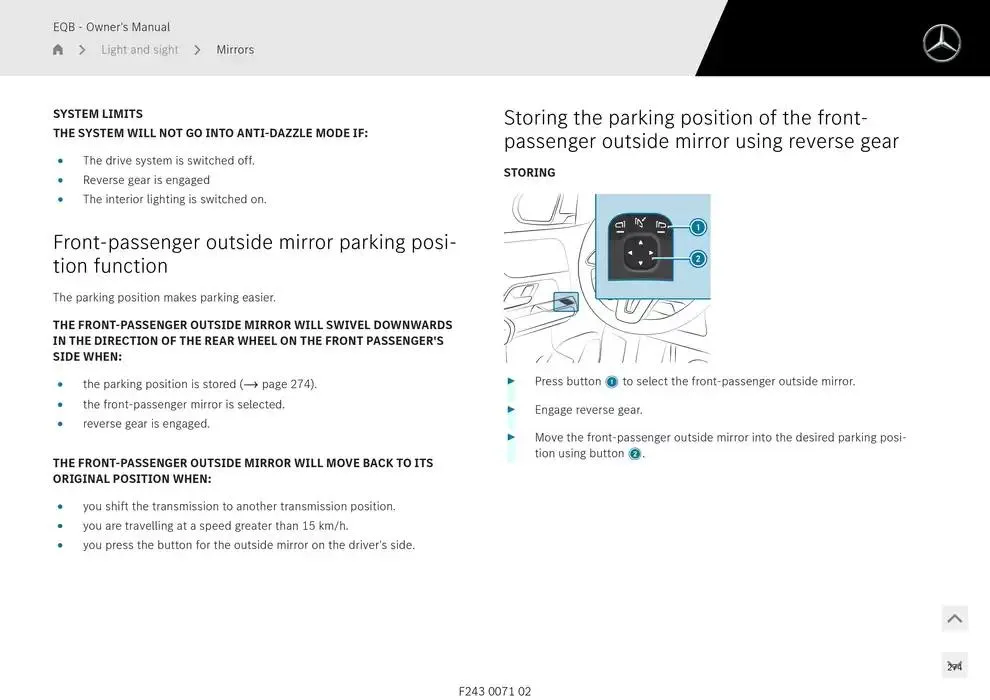
Task: Click the four-way mirror adjustment pad in the diagram
Action: point(639,254)
